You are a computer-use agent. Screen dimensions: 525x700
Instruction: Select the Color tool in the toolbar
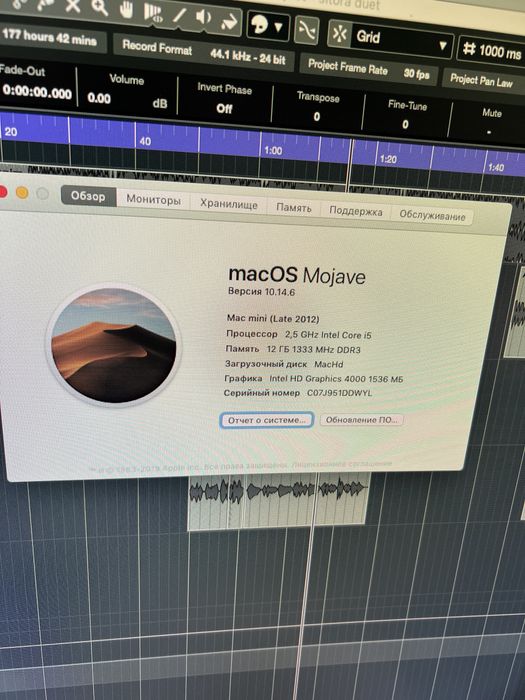coord(229,21)
